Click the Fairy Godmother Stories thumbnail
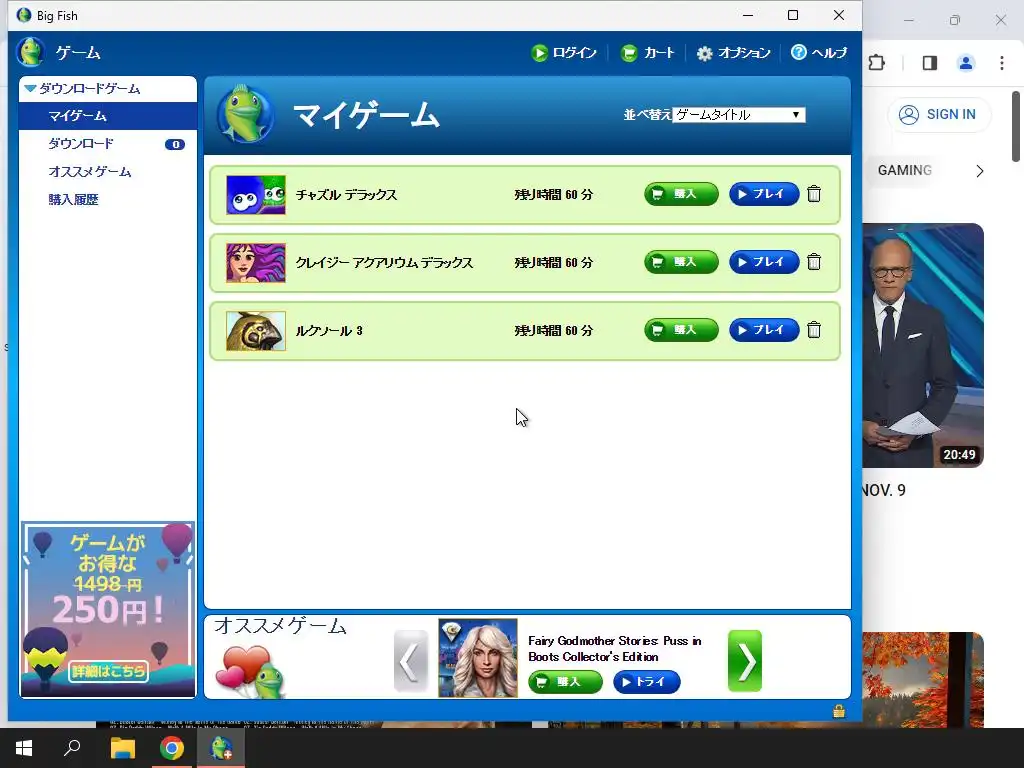Image resolution: width=1024 pixels, height=768 pixels. [x=478, y=658]
